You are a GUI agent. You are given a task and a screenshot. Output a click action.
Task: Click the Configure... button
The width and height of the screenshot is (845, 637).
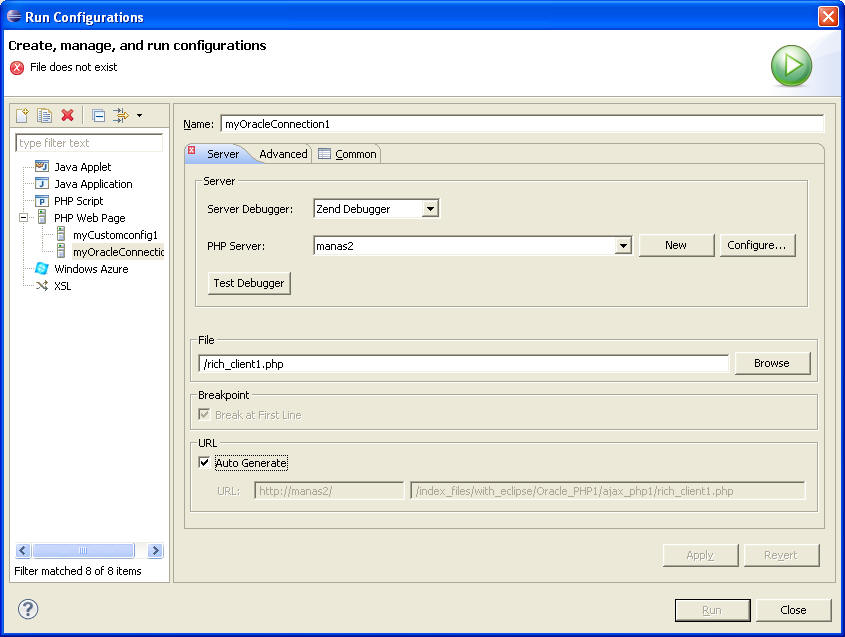[757, 245]
